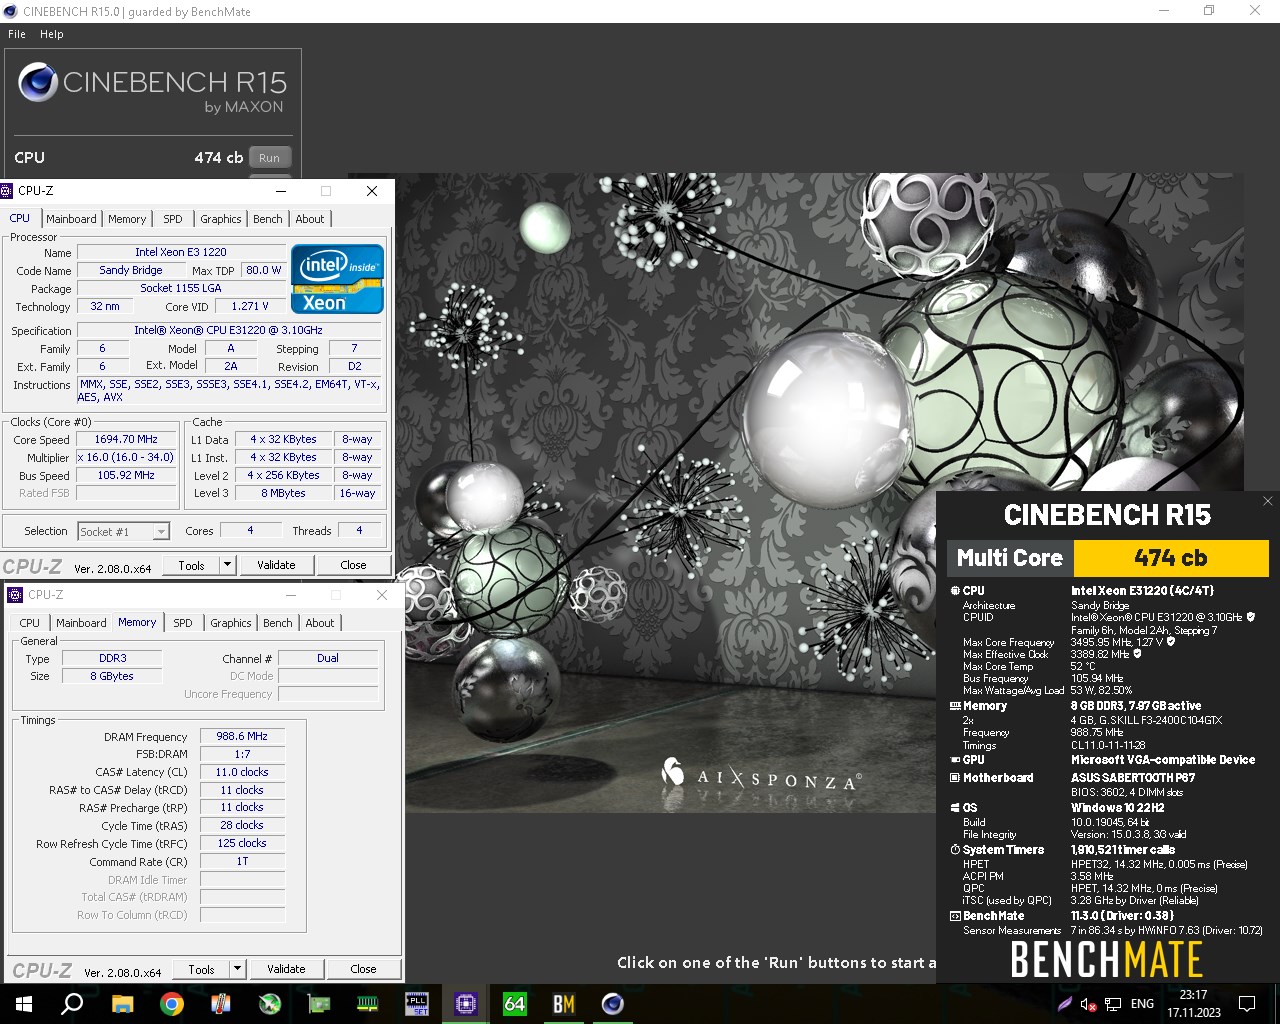Click the Command Rate 1T value
The width and height of the screenshot is (1280, 1024).
(x=242, y=861)
